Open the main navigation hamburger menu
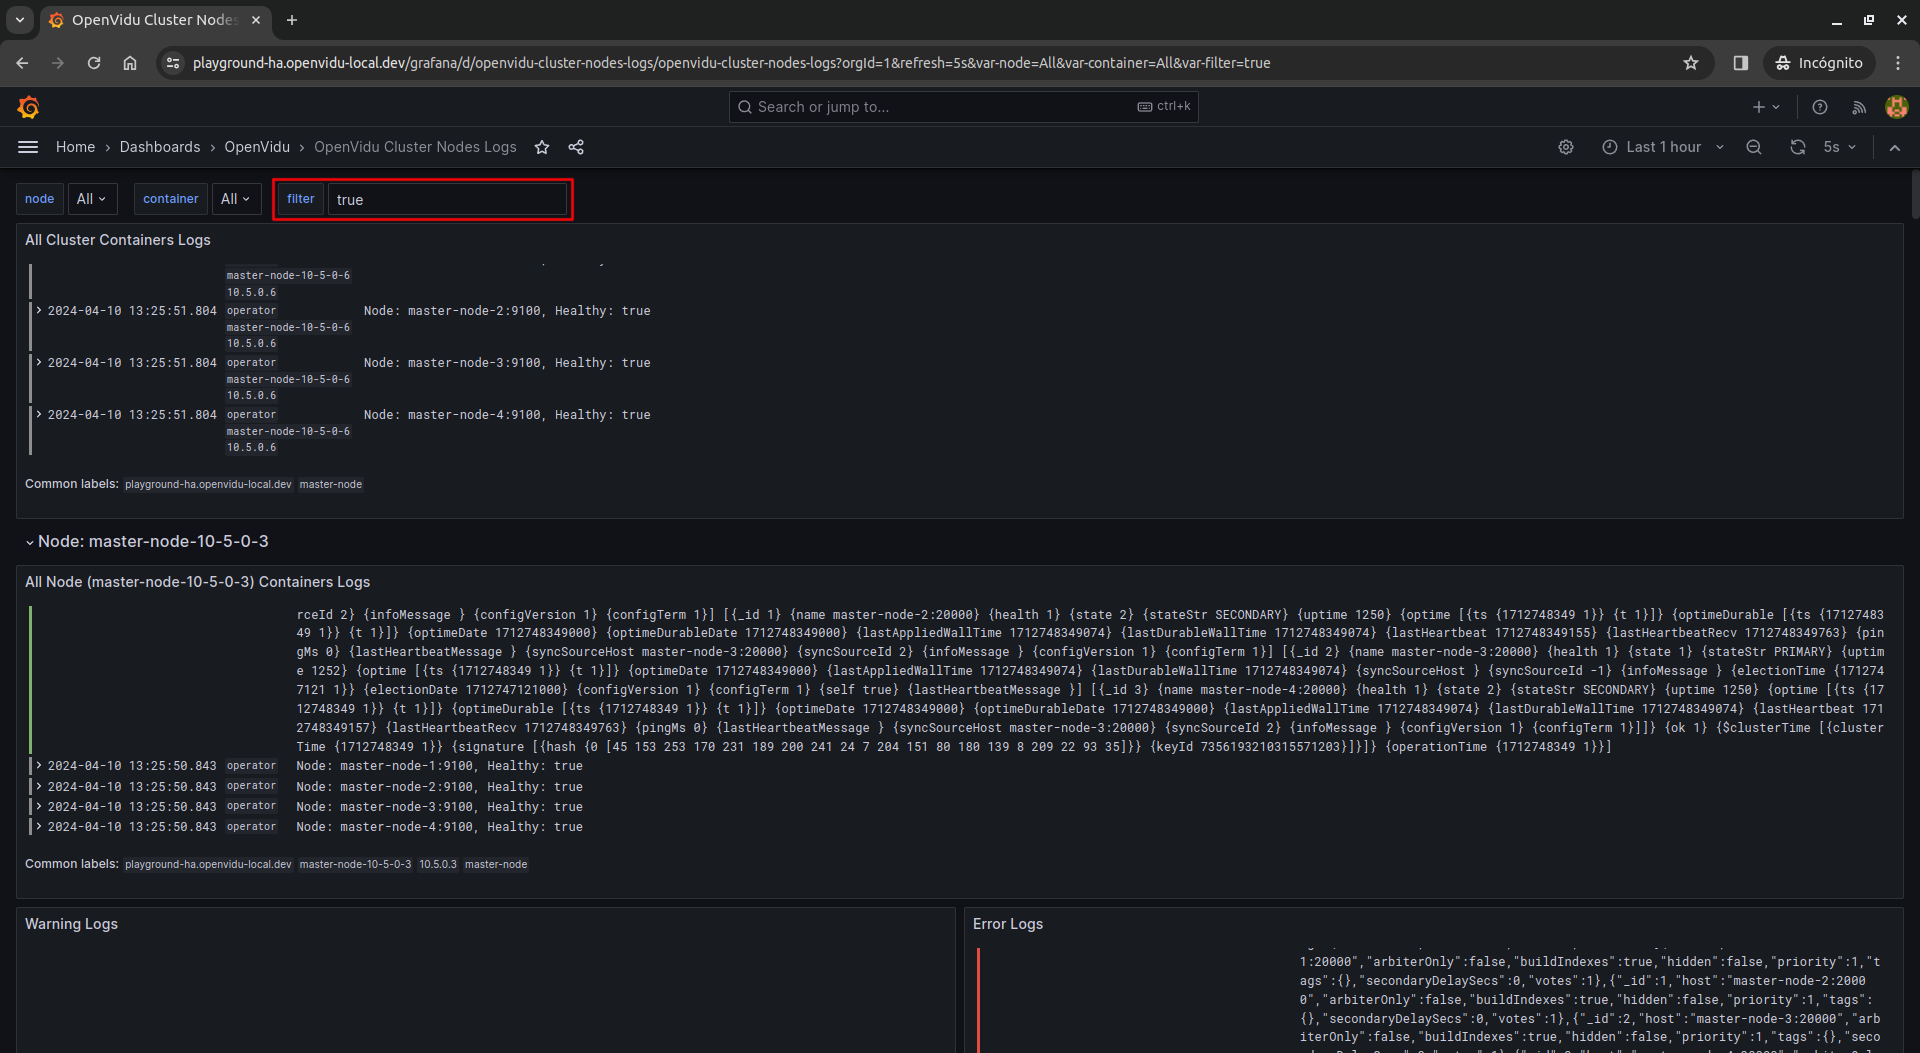 pos(27,147)
